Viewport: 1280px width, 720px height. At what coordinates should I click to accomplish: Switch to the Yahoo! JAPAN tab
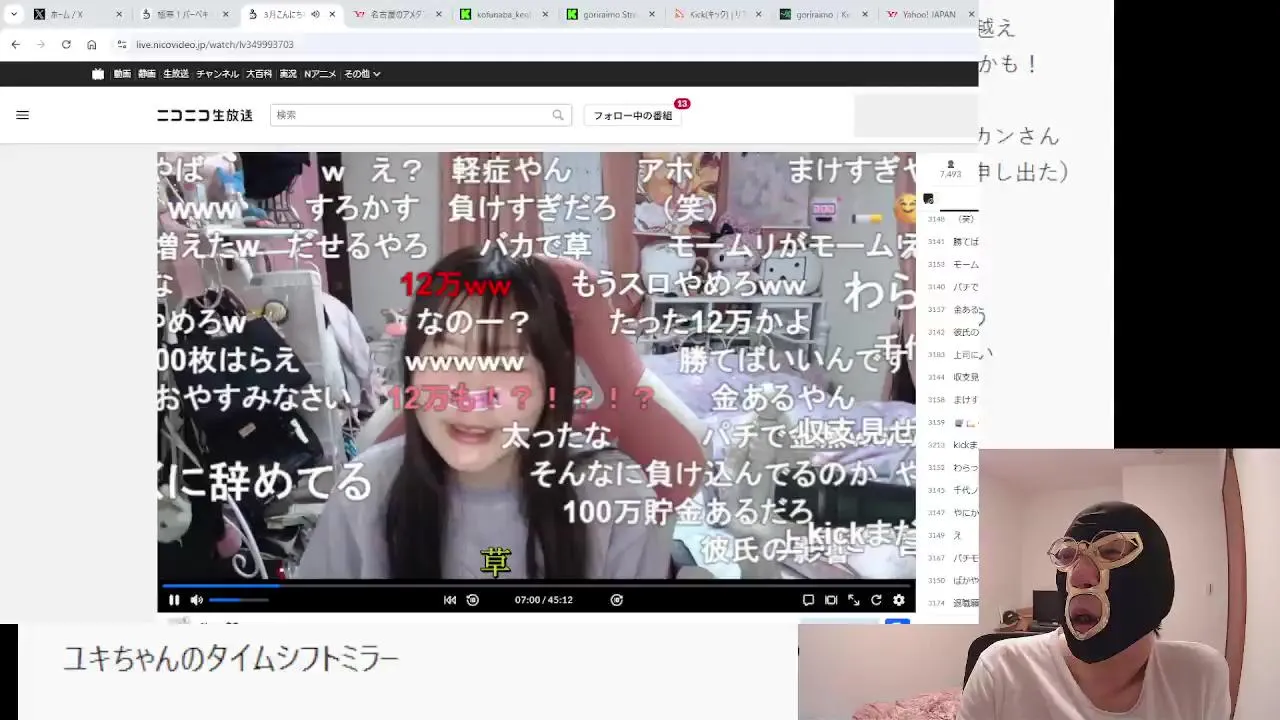click(x=929, y=14)
